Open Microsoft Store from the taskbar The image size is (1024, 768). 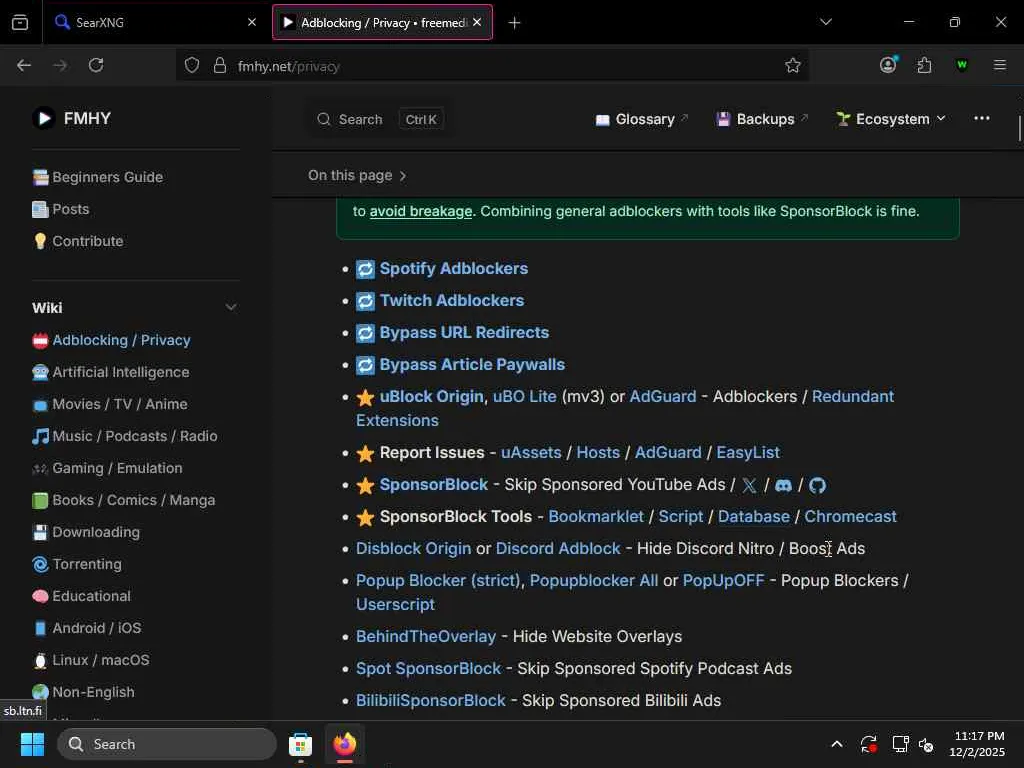300,744
